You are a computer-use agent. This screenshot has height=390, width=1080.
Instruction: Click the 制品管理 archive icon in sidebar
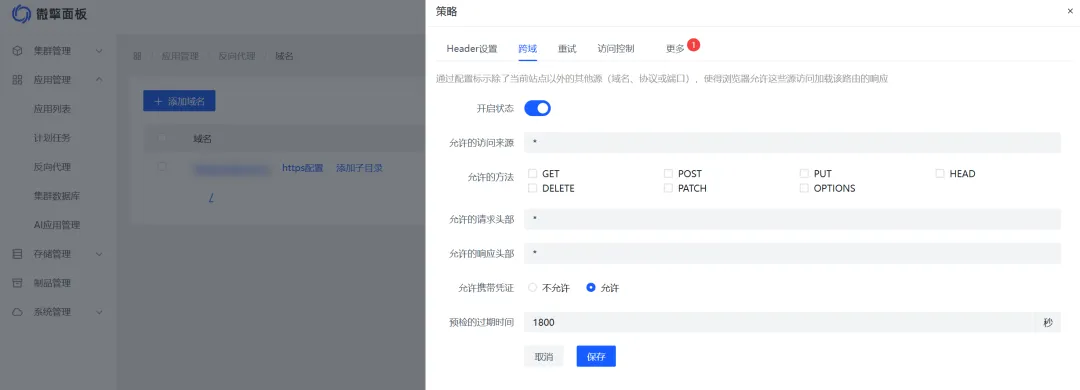click(17, 283)
